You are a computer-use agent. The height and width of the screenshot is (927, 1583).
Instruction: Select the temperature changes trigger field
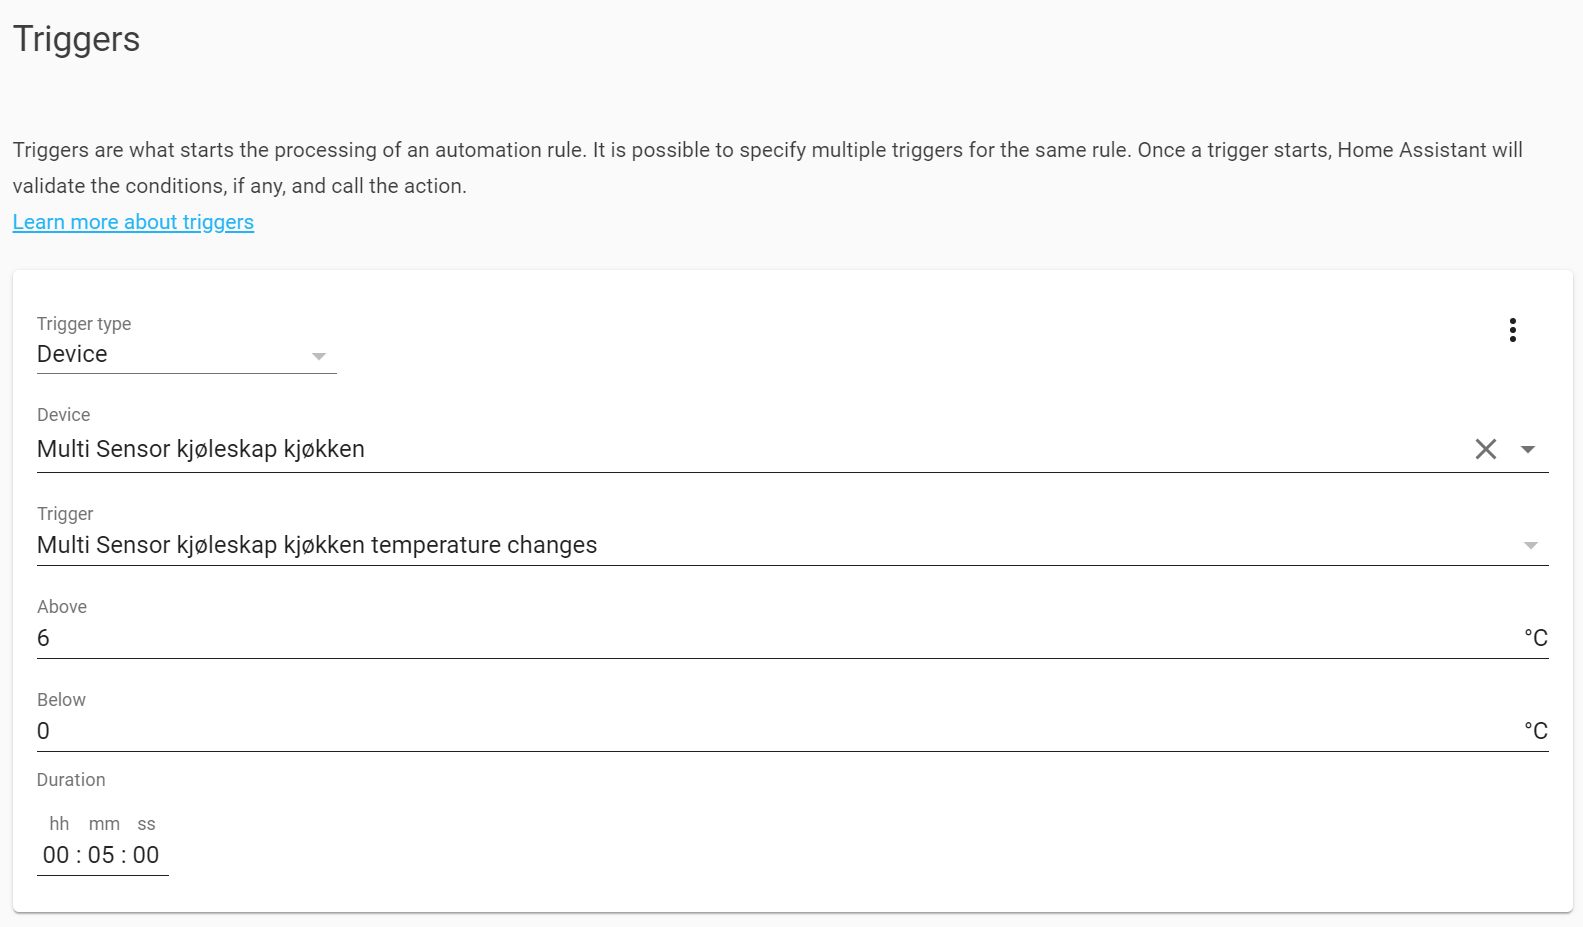(700, 546)
